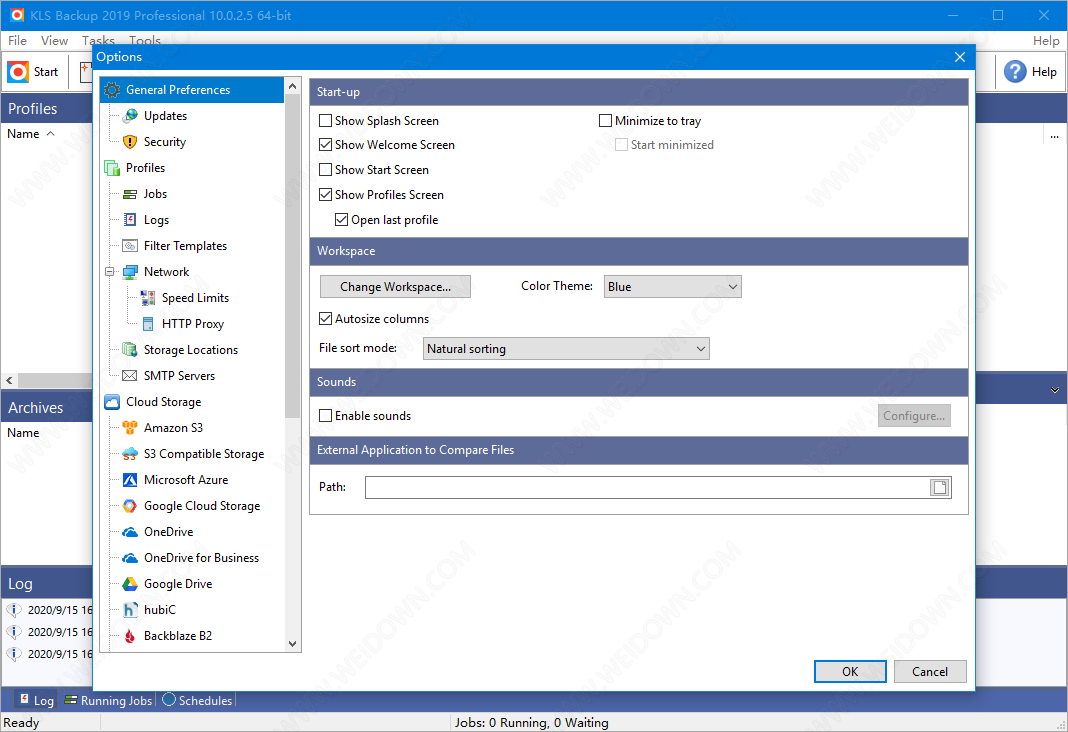The height and width of the screenshot is (732, 1068).
Task: Open the Help menu
Action: (x=1046, y=40)
